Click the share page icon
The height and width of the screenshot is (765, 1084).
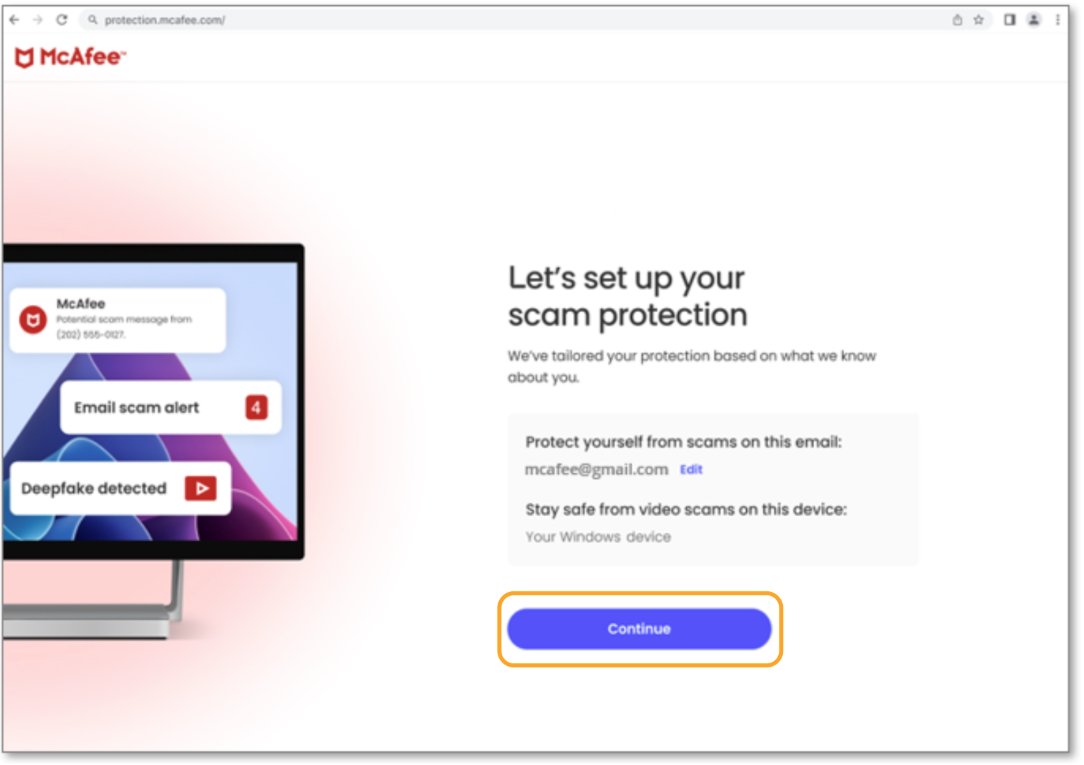957,20
